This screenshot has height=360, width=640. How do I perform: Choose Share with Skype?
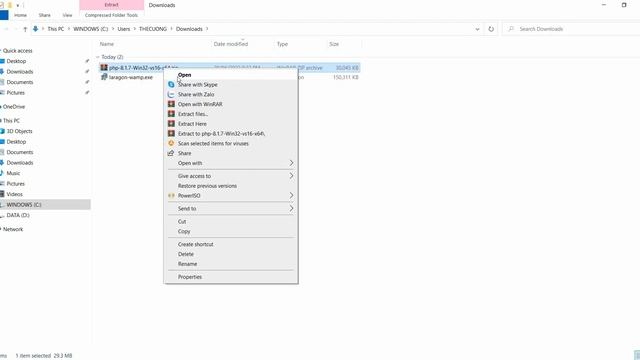point(231,84)
